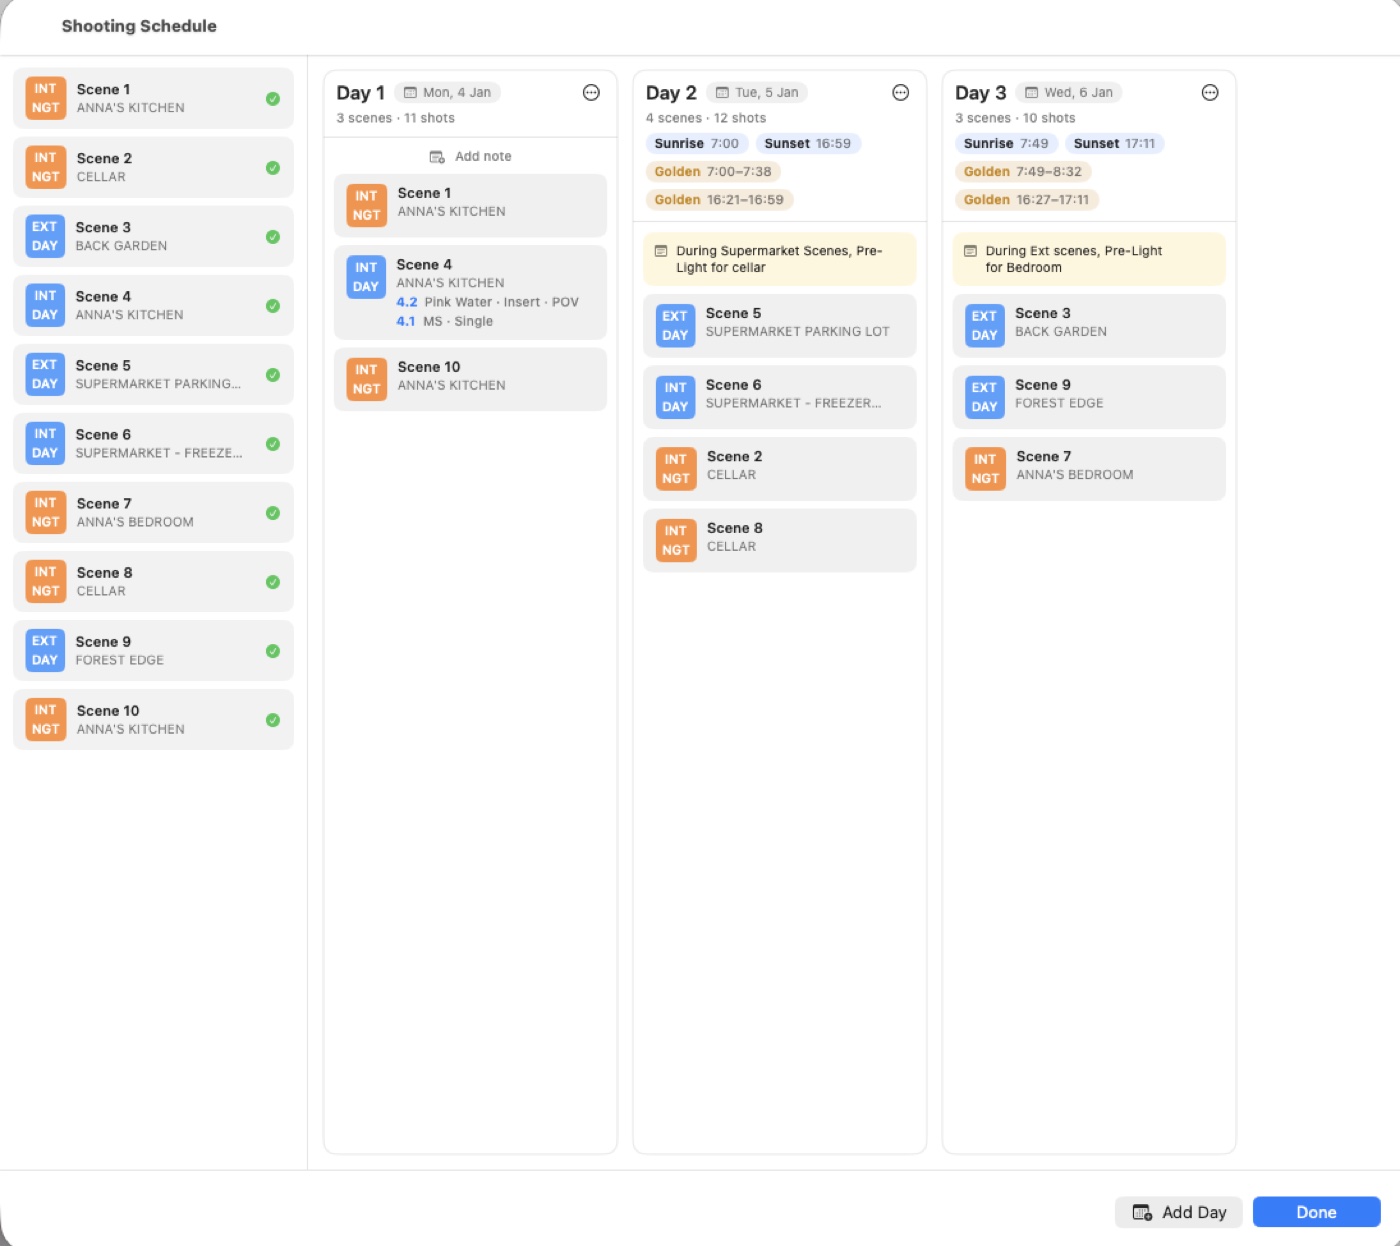This screenshot has width=1400, height=1246.
Task: Select Scene 8 Cellar card in Day 2
Action: pyautogui.click(x=780, y=541)
